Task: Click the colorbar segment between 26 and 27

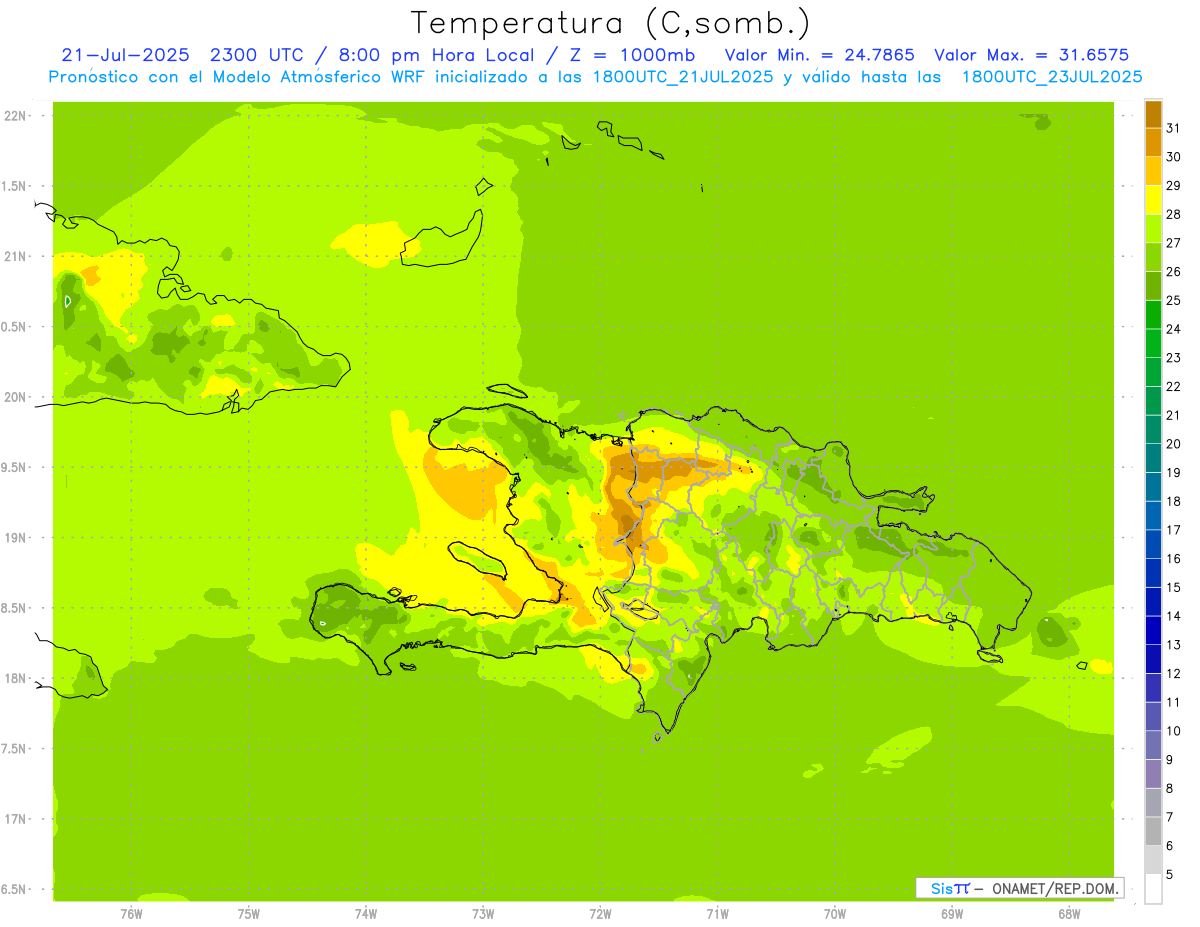Action: pos(1154,257)
